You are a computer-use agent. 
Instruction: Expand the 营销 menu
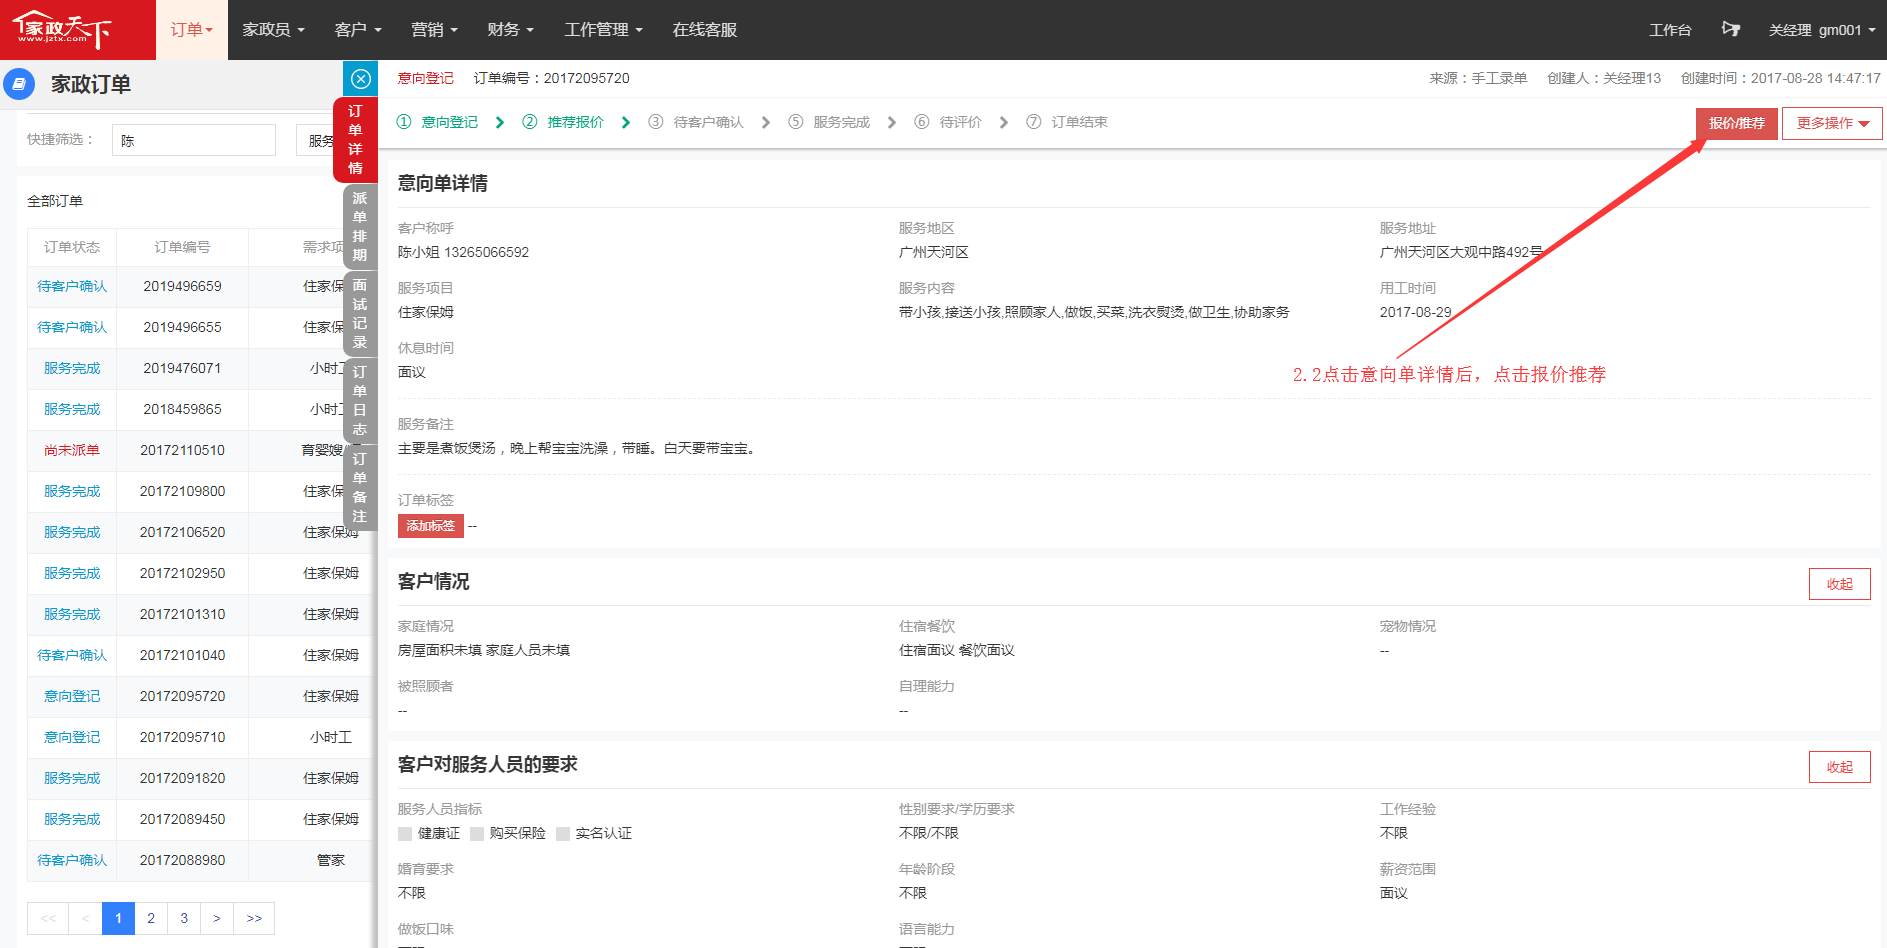tap(434, 30)
